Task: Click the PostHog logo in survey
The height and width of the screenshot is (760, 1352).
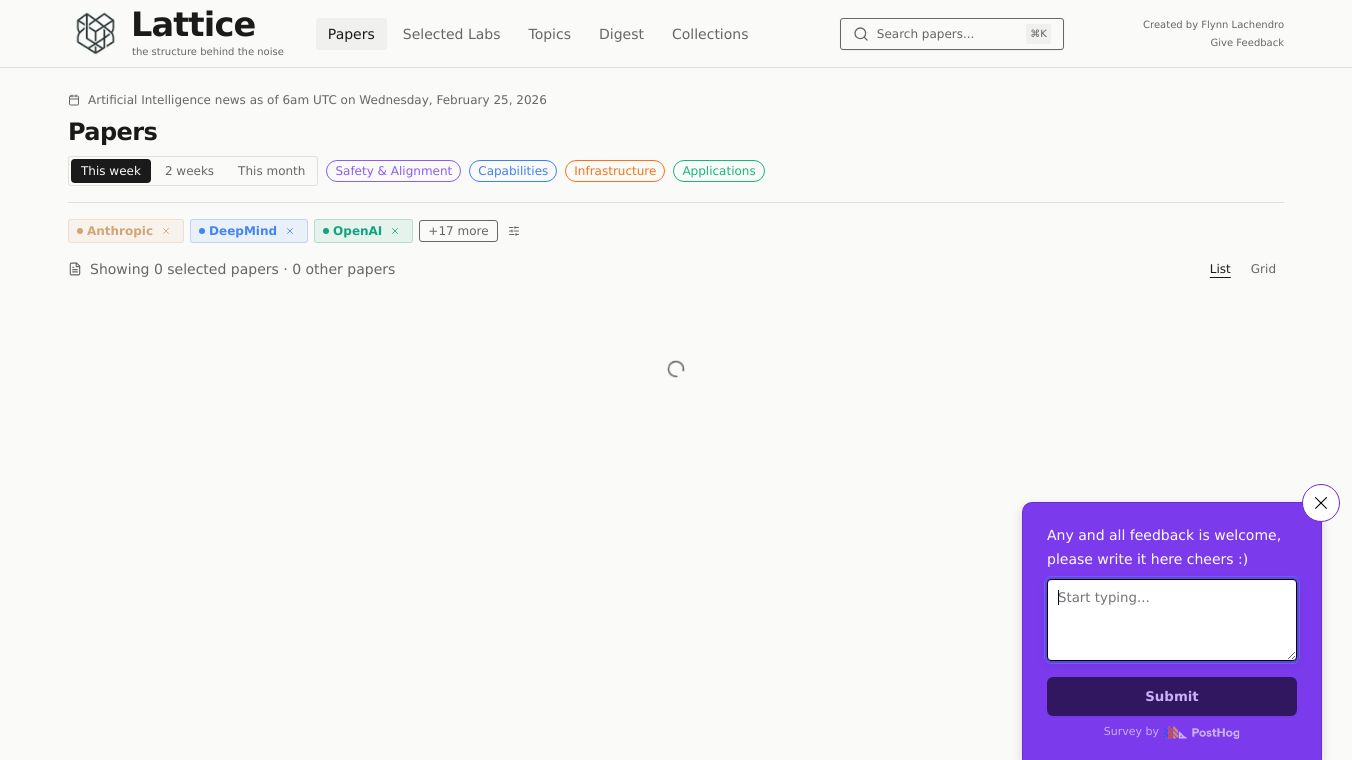Action: coord(1204,733)
